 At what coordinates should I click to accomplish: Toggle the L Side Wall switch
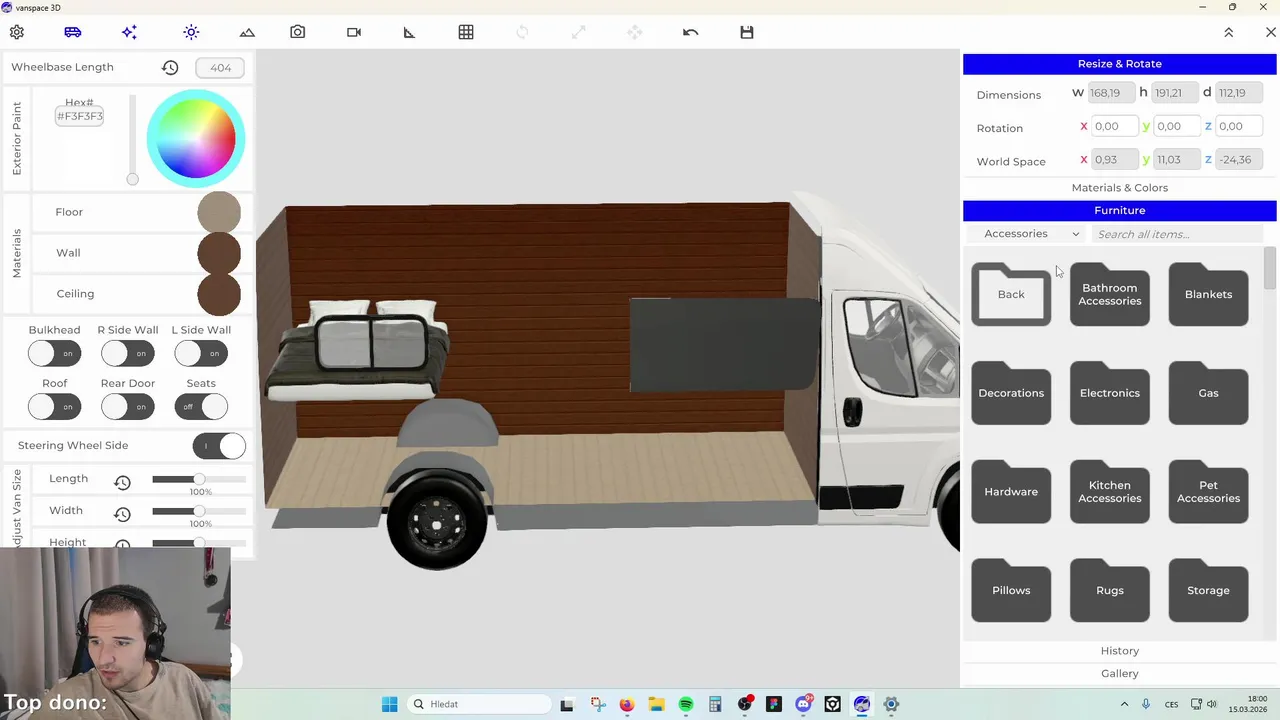point(201,353)
